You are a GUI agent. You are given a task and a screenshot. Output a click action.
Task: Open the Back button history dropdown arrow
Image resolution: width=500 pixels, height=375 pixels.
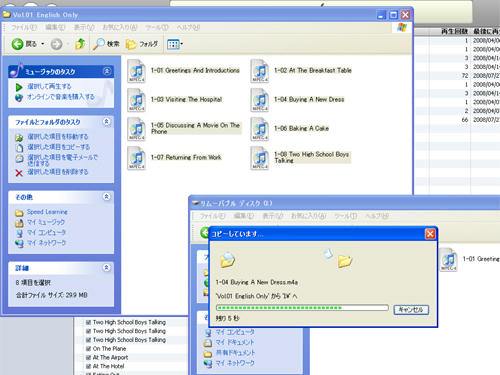(43, 44)
